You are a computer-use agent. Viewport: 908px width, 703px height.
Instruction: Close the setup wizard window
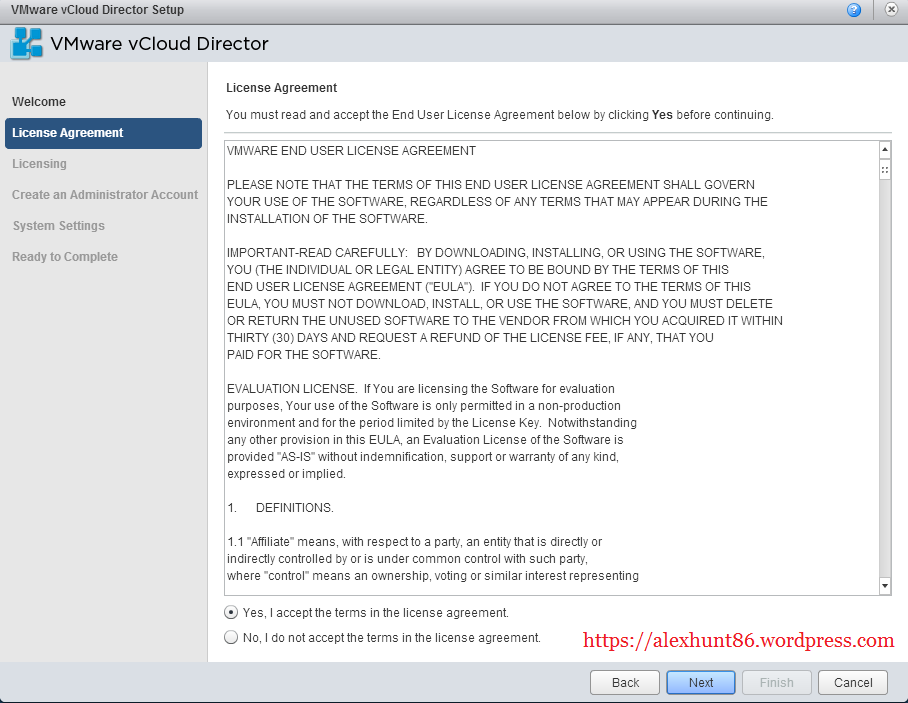[x=891, y=10]
